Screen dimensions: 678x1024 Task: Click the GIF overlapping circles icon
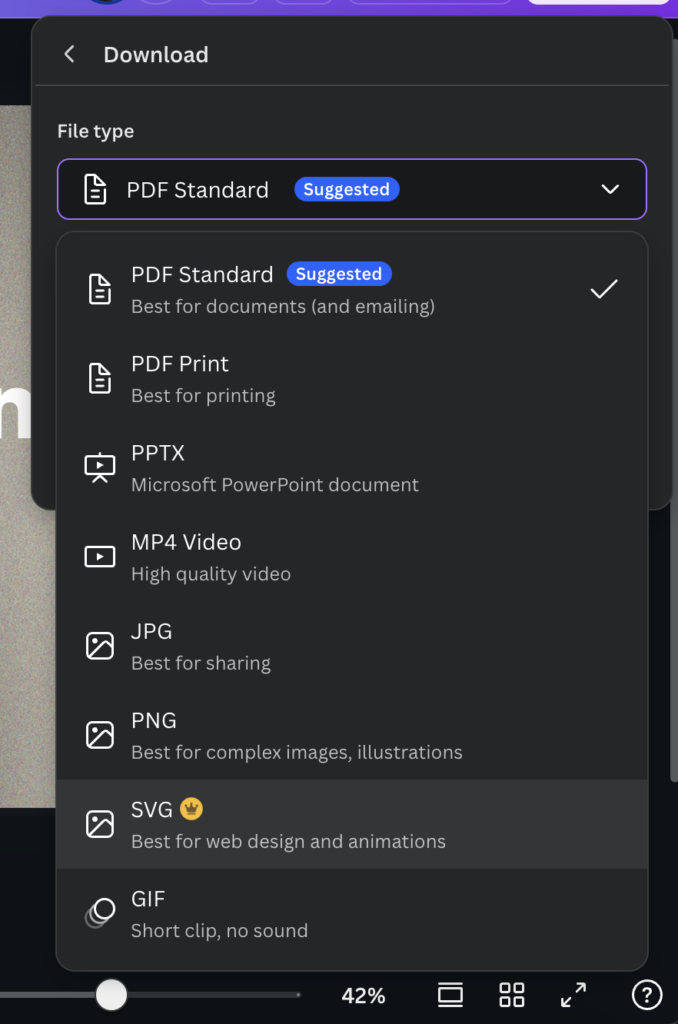pyautogui.click(x=99, y=913)
